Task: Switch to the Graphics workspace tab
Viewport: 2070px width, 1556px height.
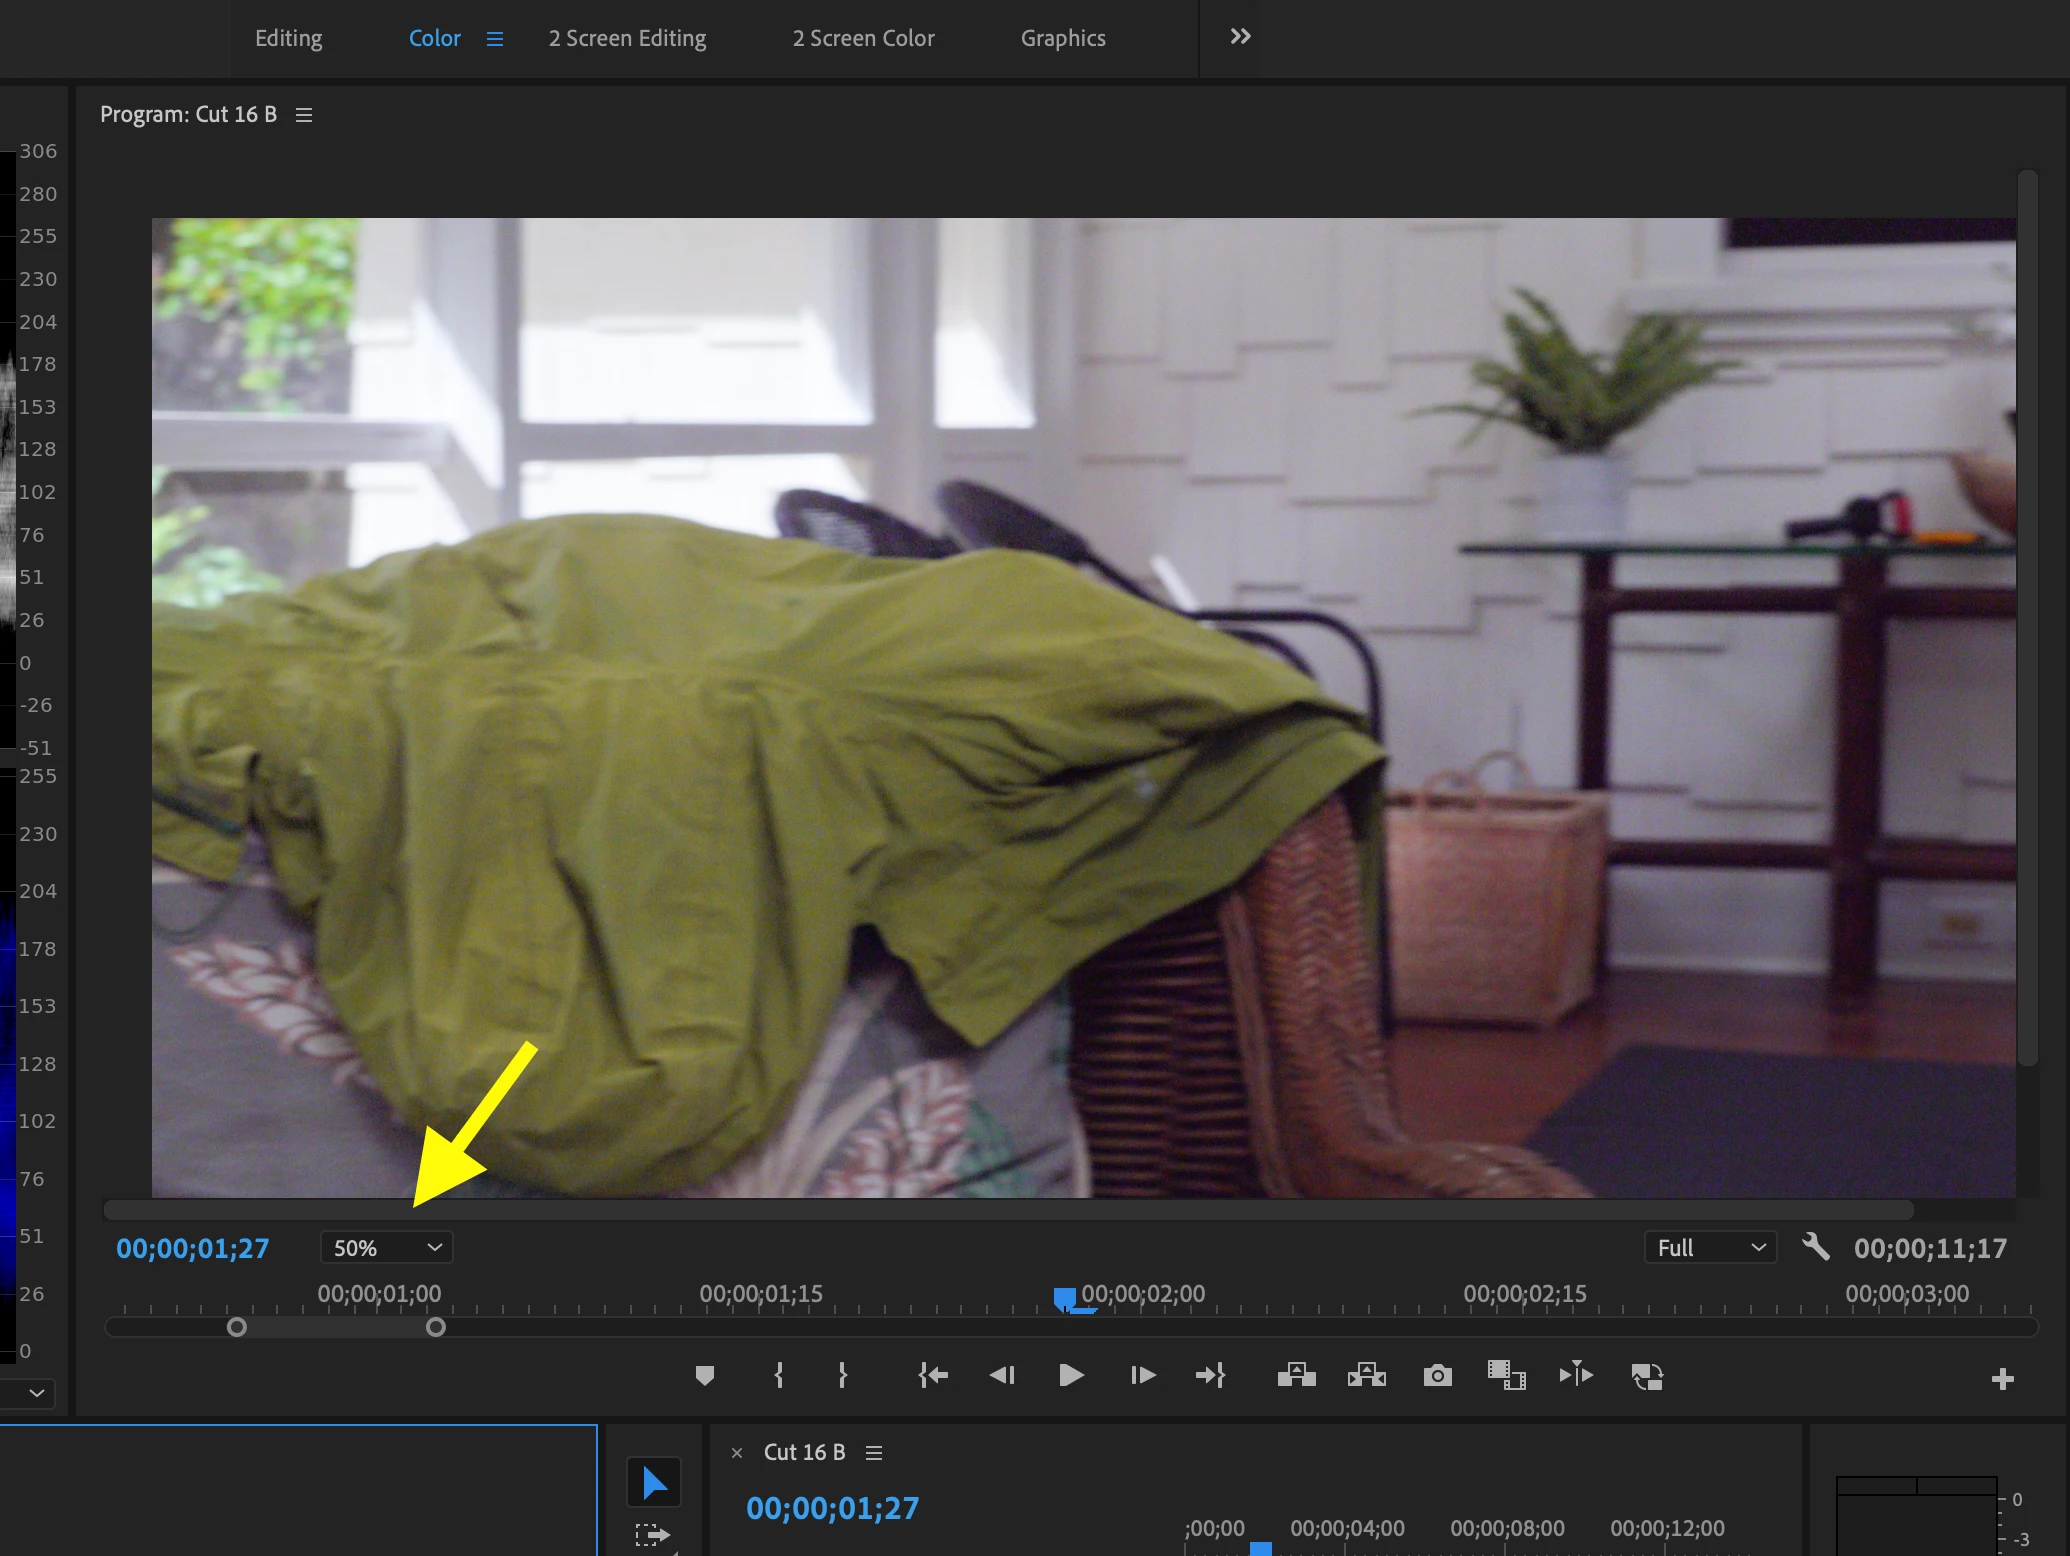Action: [1063, 38]
